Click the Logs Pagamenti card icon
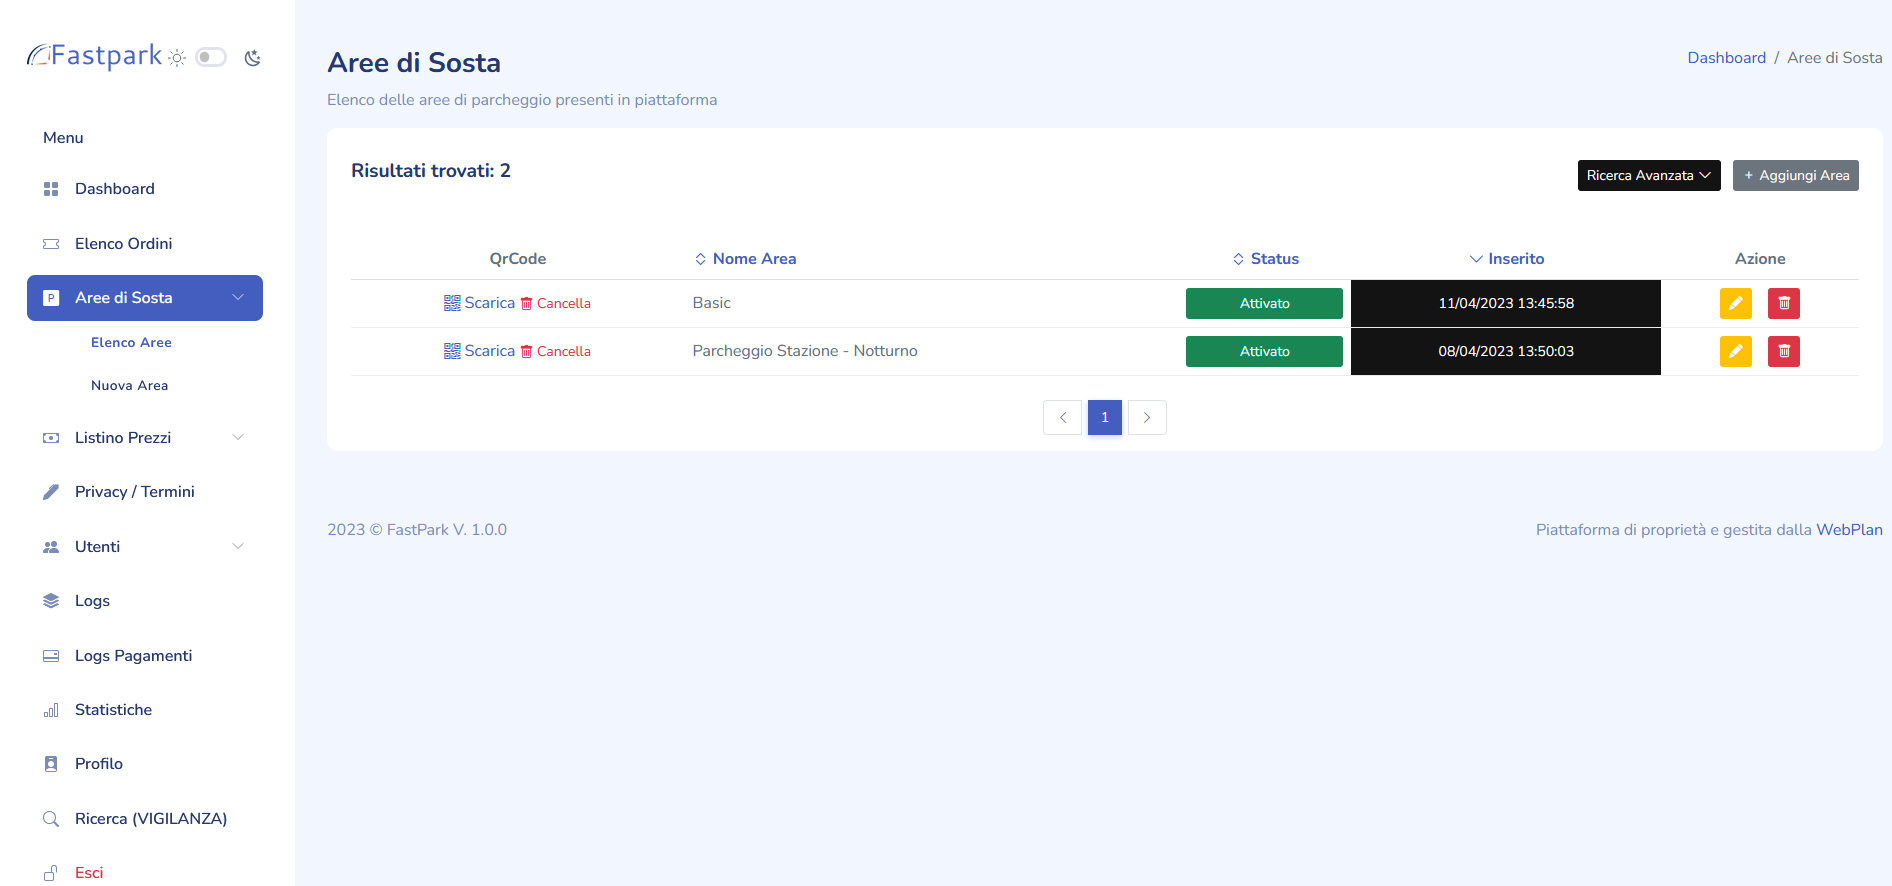This screenshot has height=886, width=1892. point(51,656)
